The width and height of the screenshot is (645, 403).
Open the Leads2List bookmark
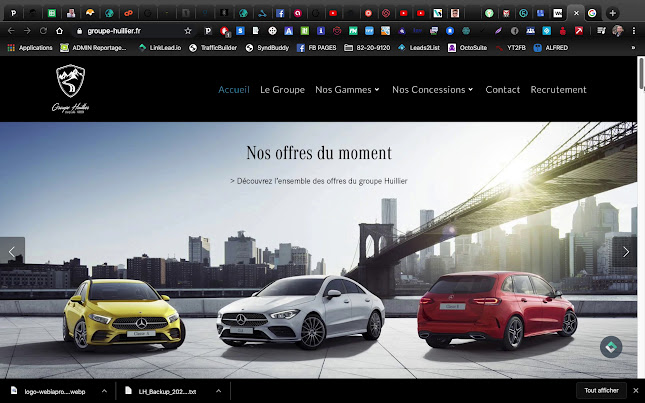click(419, 48)
